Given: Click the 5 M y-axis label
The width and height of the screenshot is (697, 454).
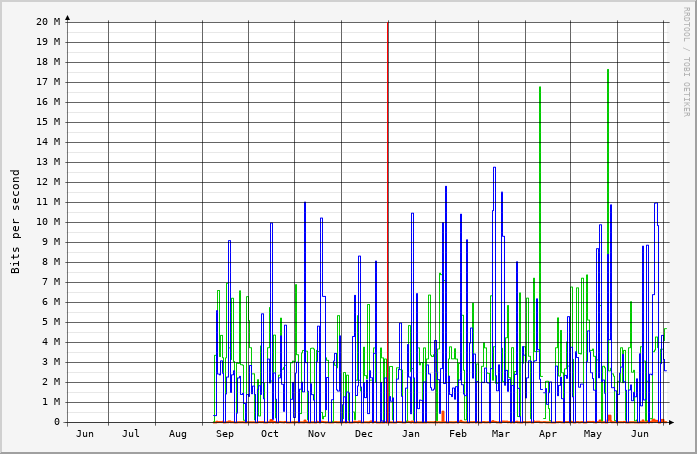Looking at the screenshot, I should coord(51,321).
